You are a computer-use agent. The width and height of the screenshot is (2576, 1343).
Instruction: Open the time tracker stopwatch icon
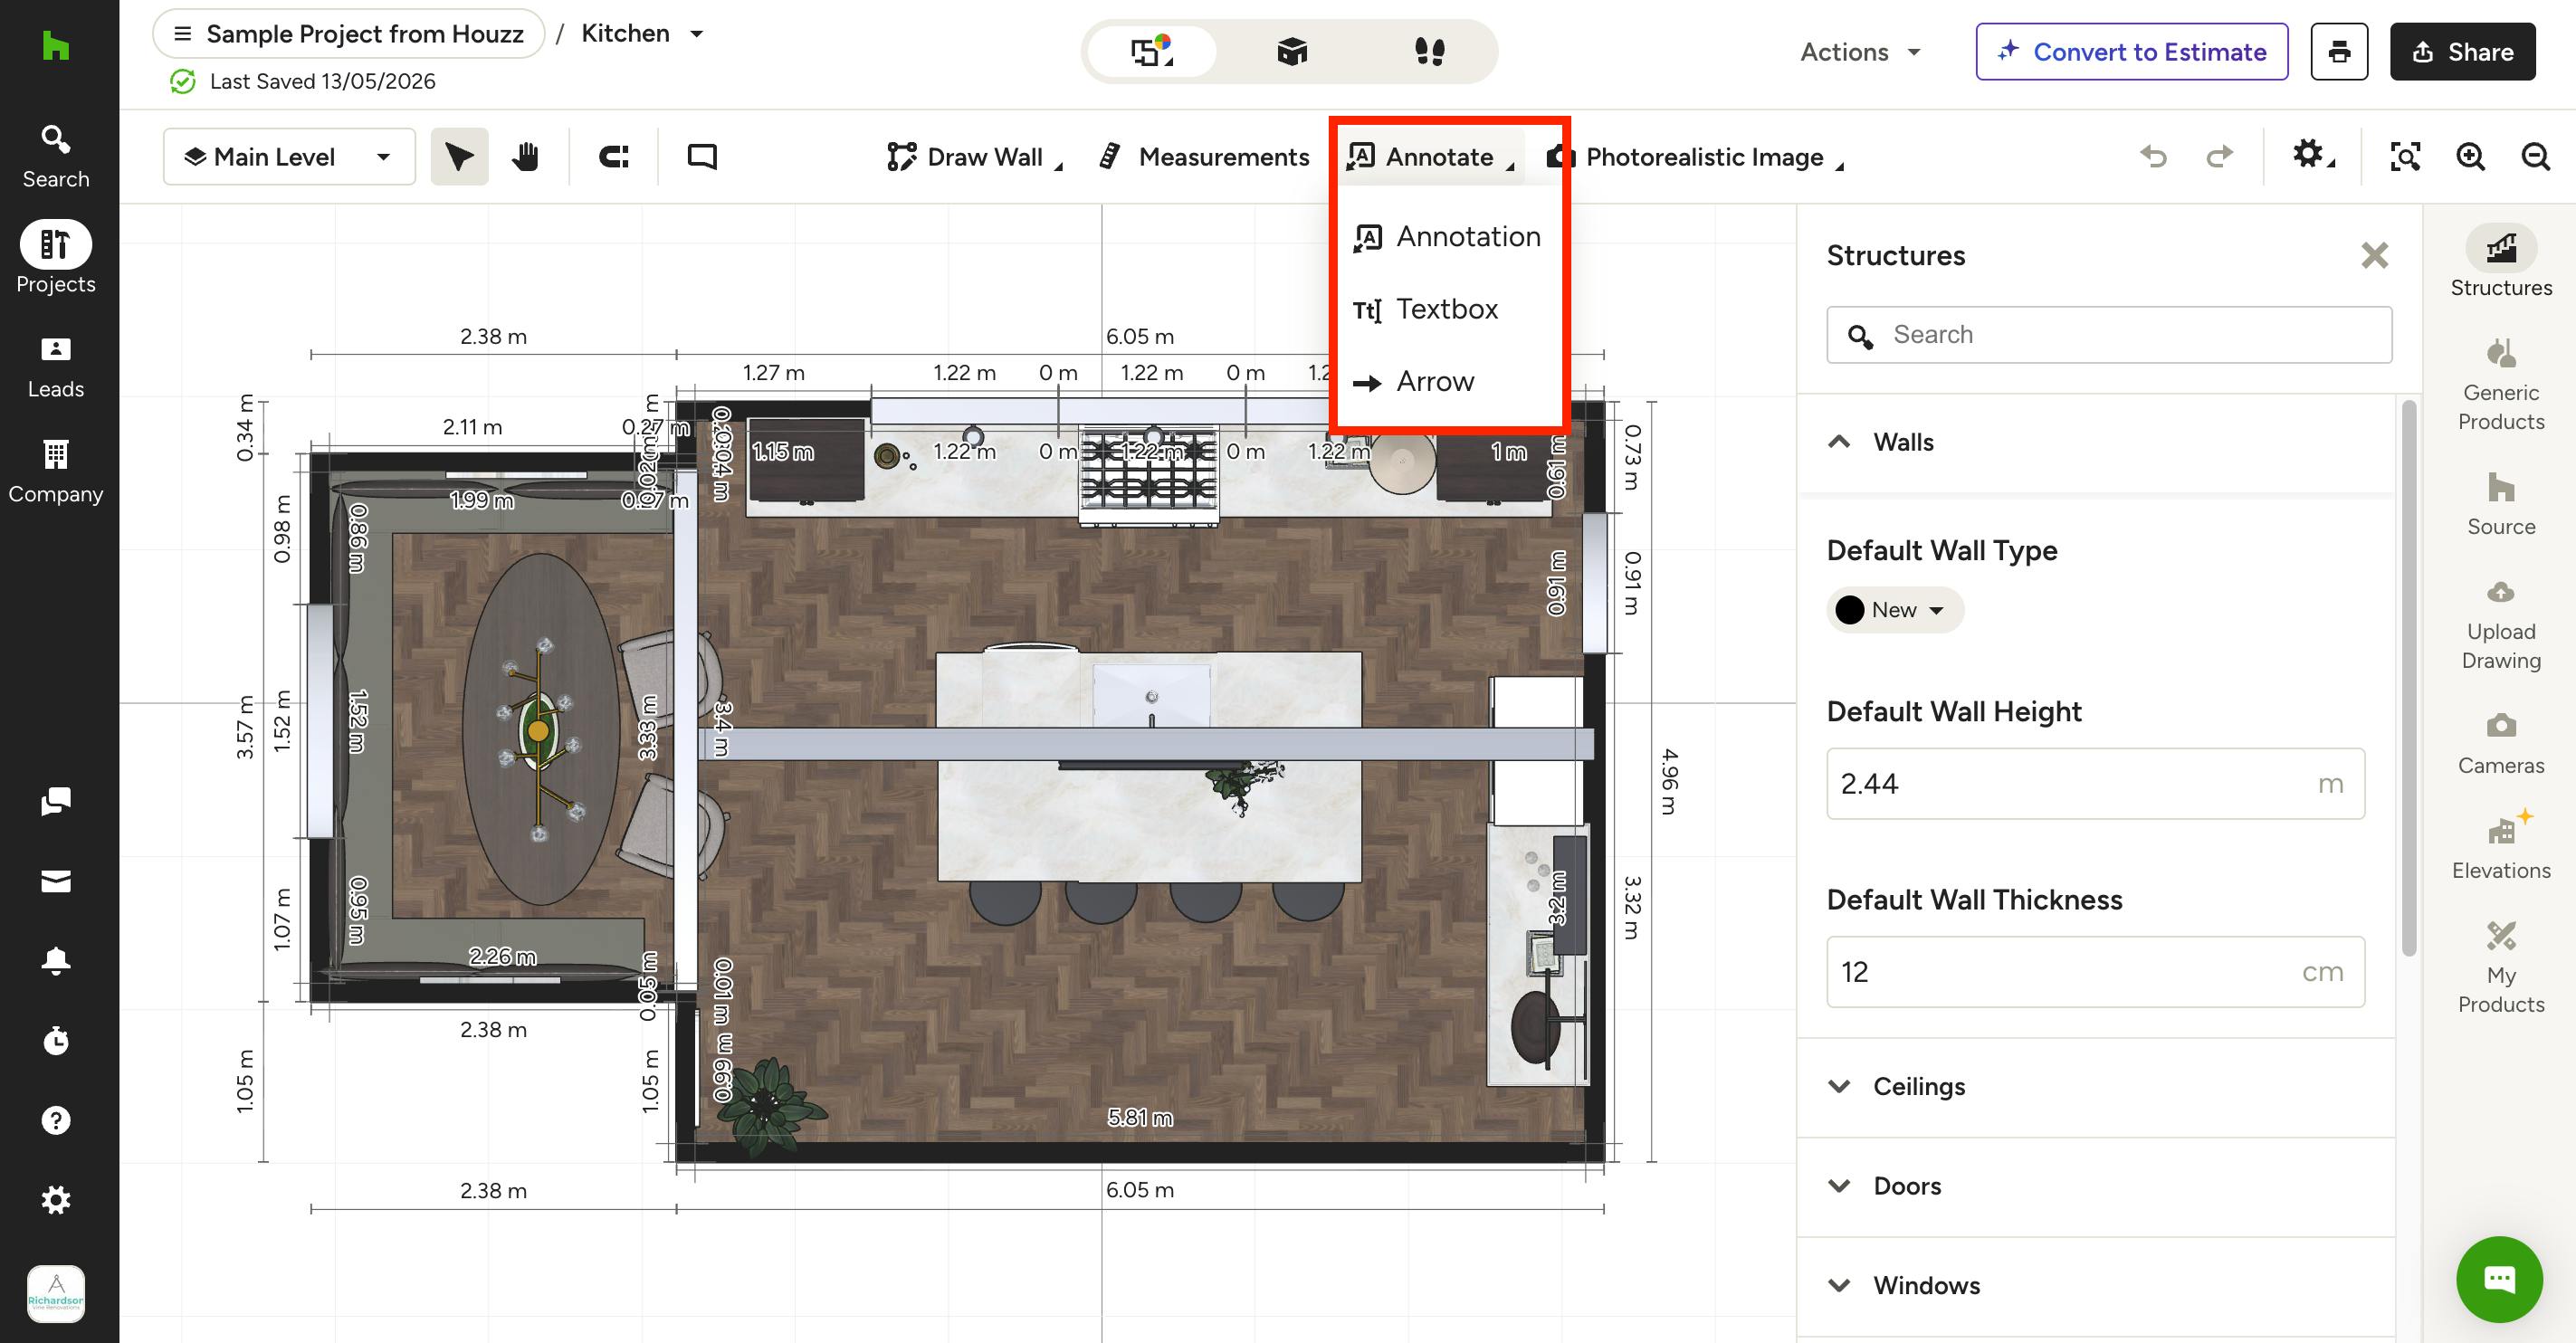tap(56, 1040)
